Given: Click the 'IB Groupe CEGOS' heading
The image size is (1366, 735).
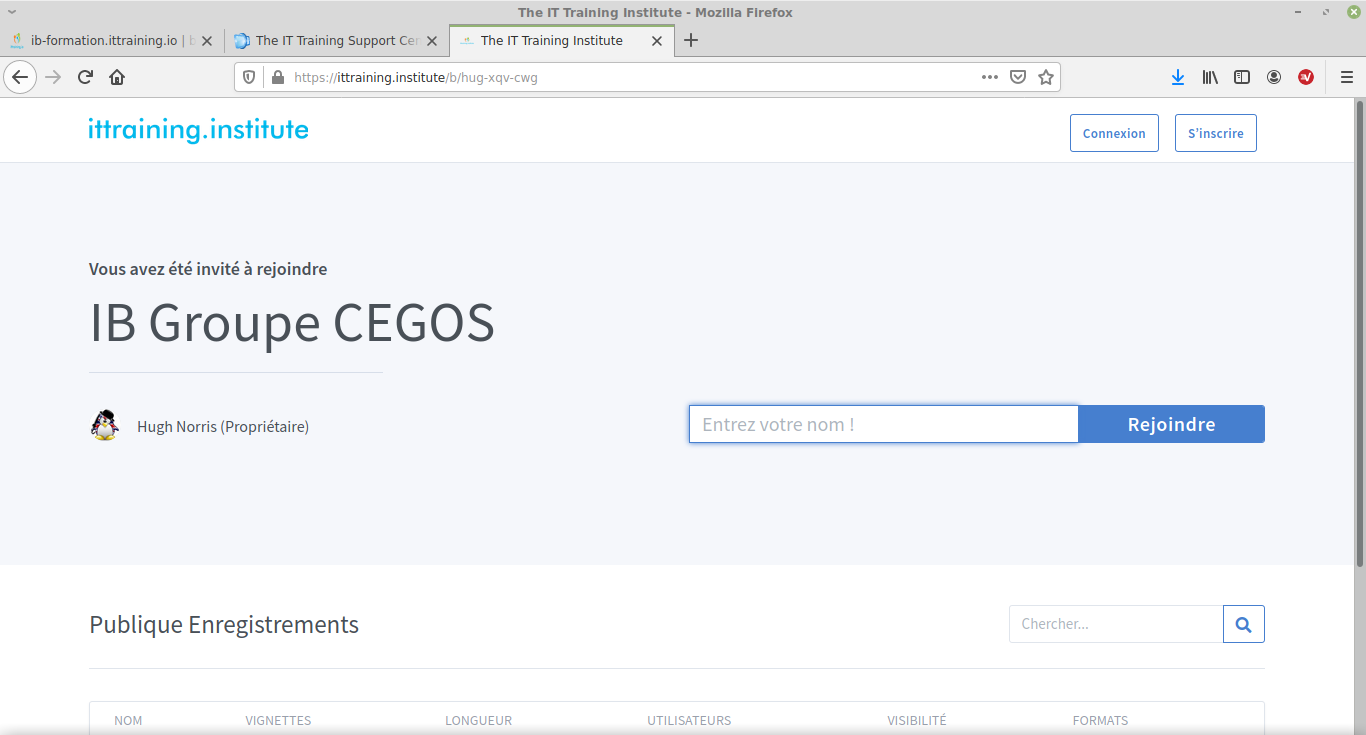Looking at the screenshot, I should 292,323.
